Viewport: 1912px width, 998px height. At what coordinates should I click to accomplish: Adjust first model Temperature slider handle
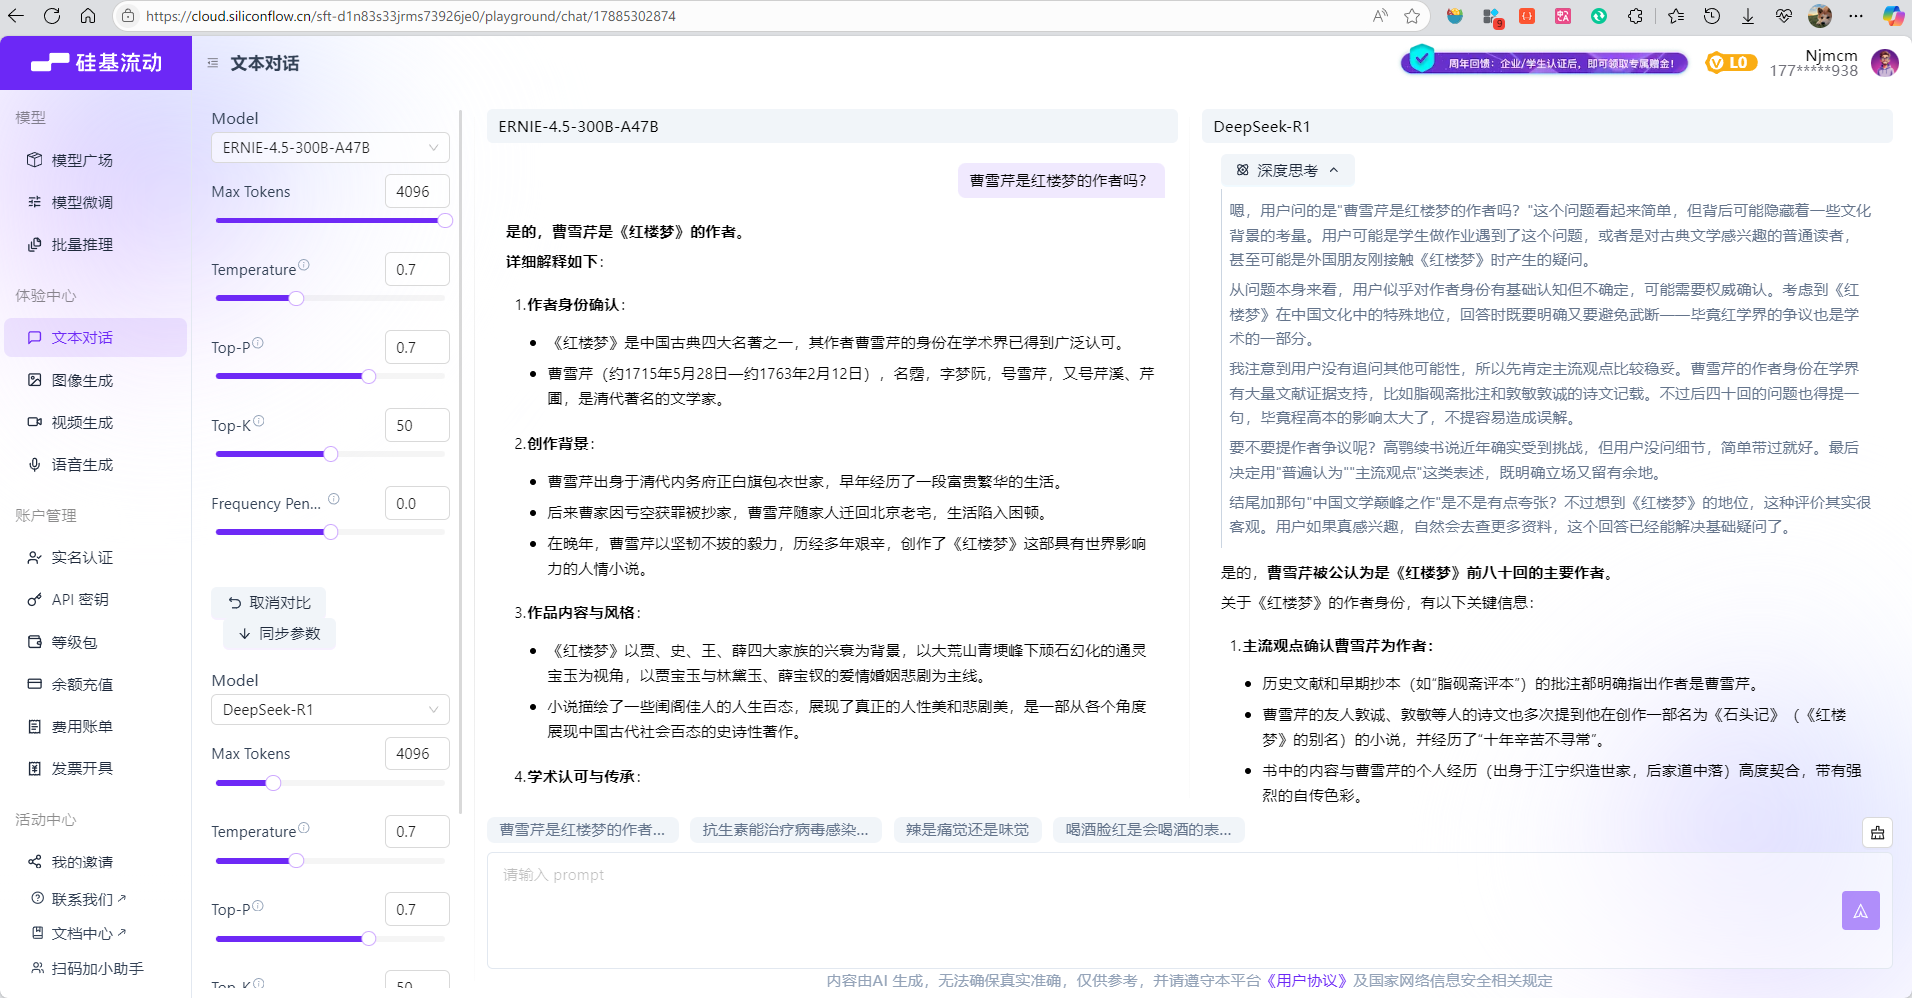point(296,298)
